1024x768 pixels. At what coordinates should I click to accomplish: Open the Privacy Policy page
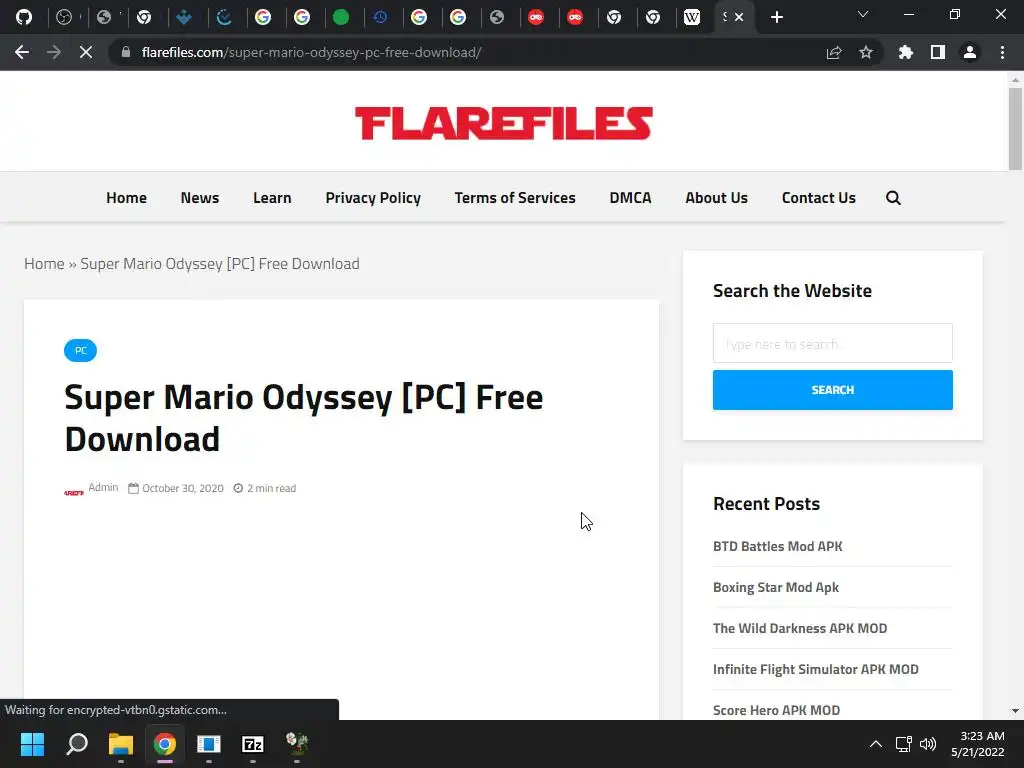tap(373, 198)
